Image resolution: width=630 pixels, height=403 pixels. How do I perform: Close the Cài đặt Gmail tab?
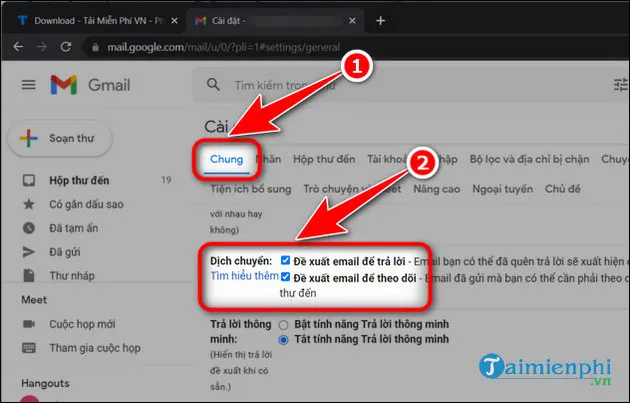[x=352, y=20]
